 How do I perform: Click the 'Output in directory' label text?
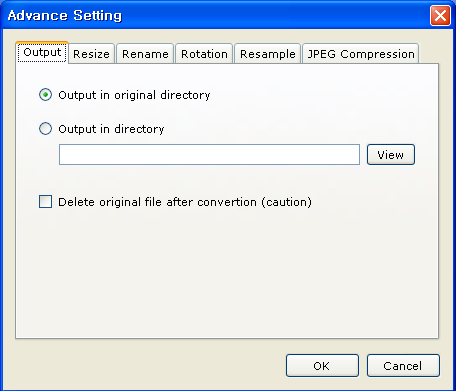[111, 129]
